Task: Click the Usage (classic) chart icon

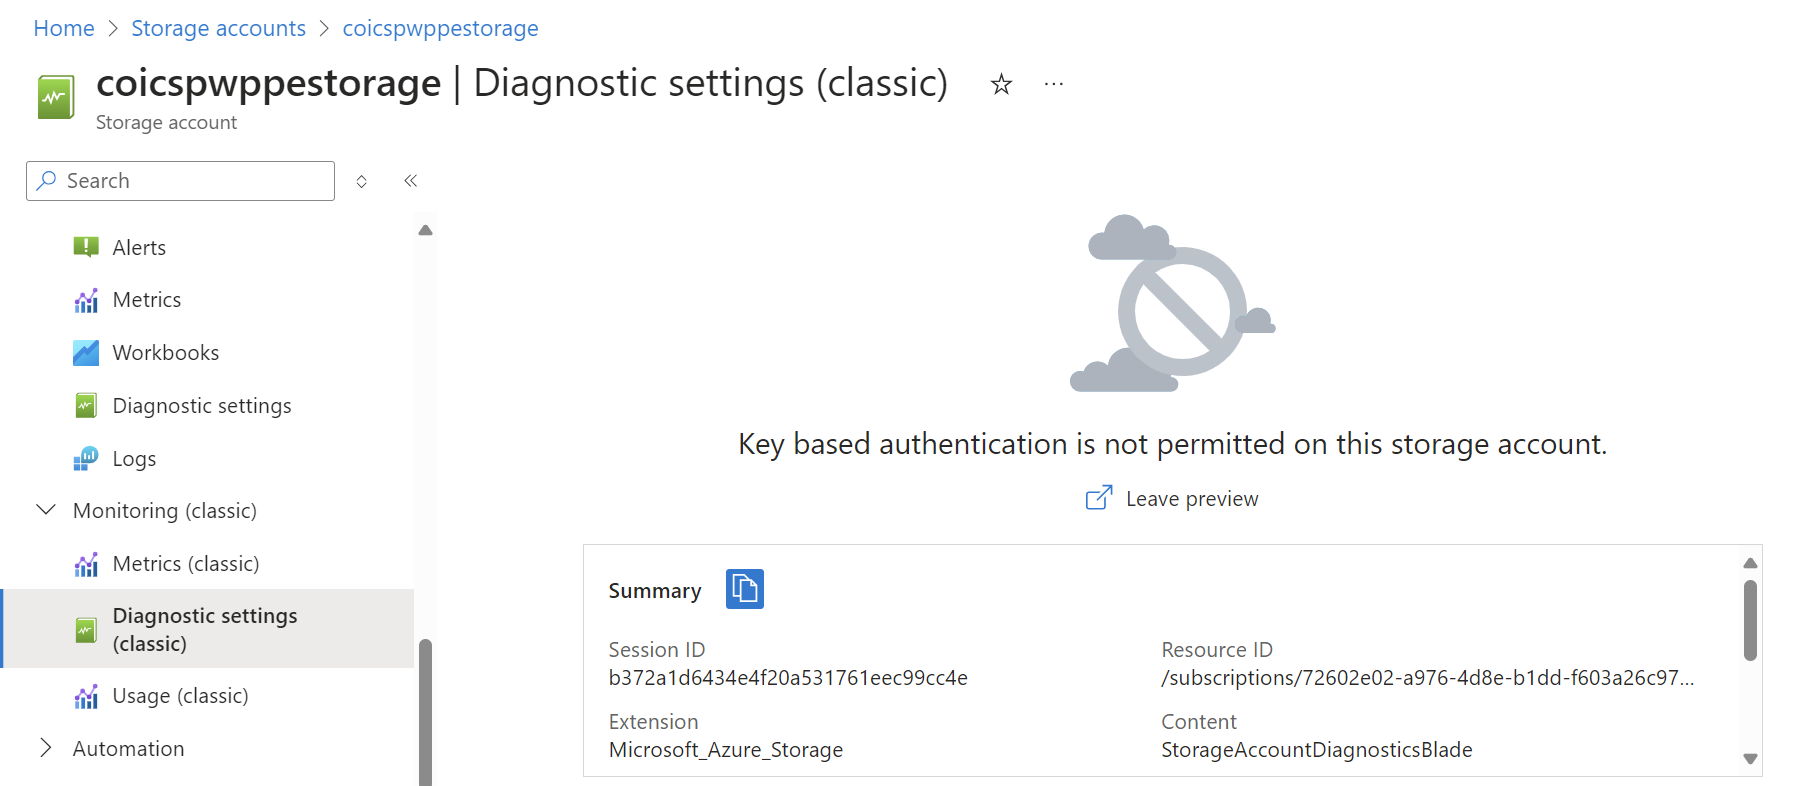Action: click(86, 695)
